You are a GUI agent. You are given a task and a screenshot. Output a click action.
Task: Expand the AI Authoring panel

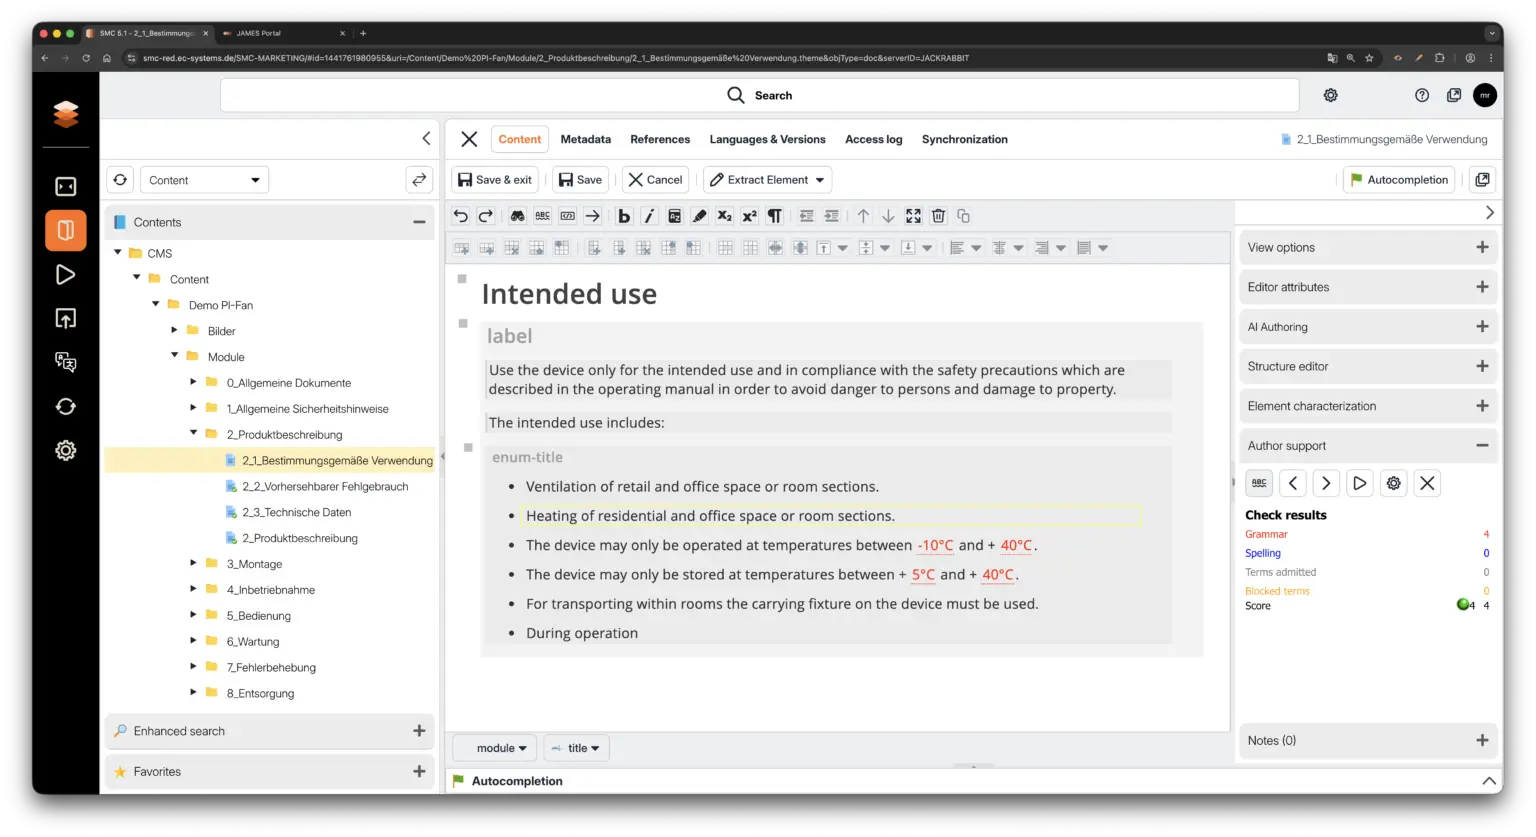tap(1482, 327)
